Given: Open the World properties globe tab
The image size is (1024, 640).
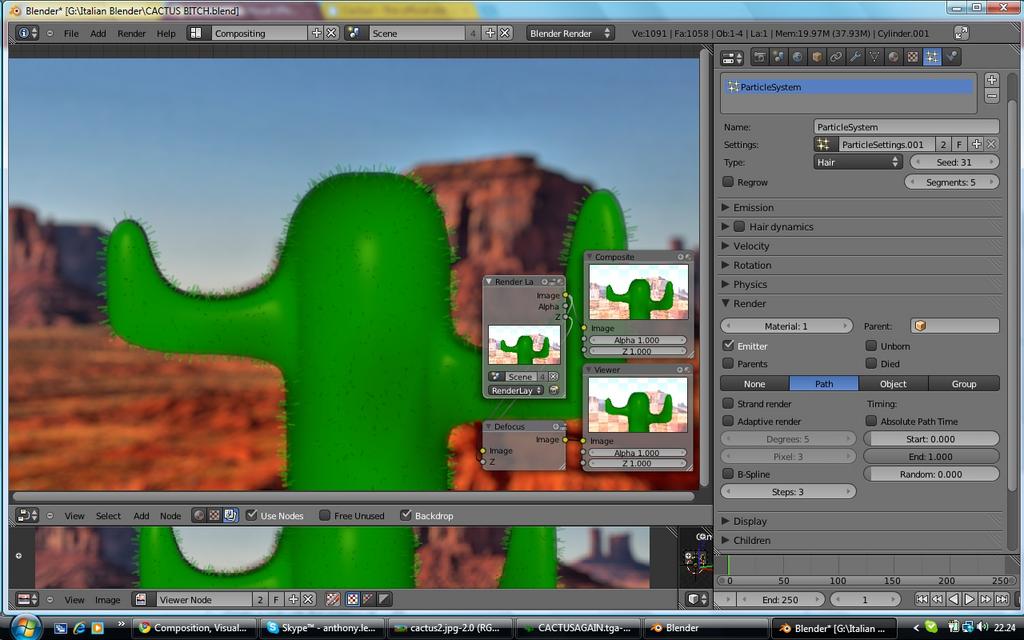Looking at the screenshot, I should pos(797,57).
